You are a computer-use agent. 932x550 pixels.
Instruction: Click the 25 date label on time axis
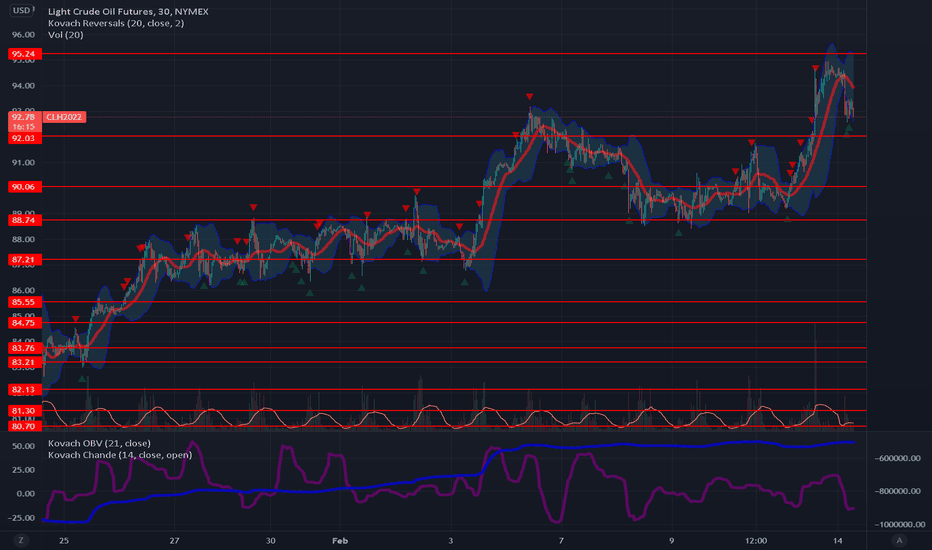tap(64, 540)
